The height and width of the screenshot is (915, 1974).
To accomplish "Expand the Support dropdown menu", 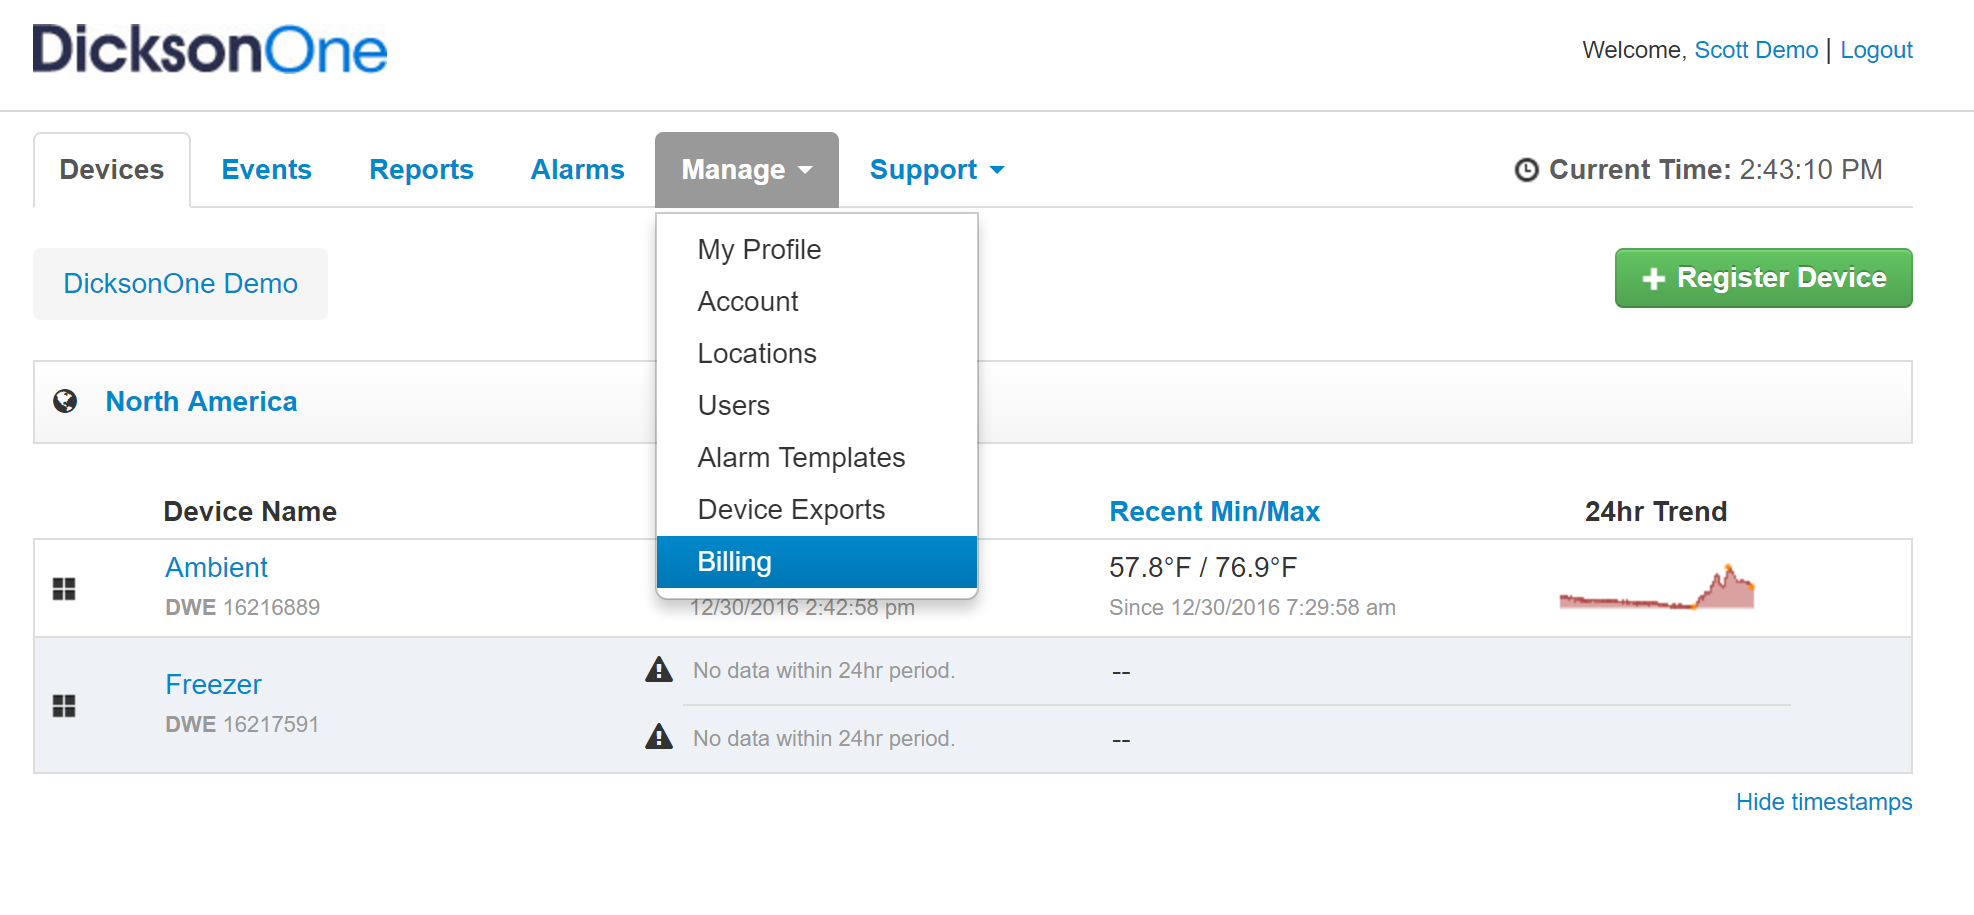I will point(937,170).
